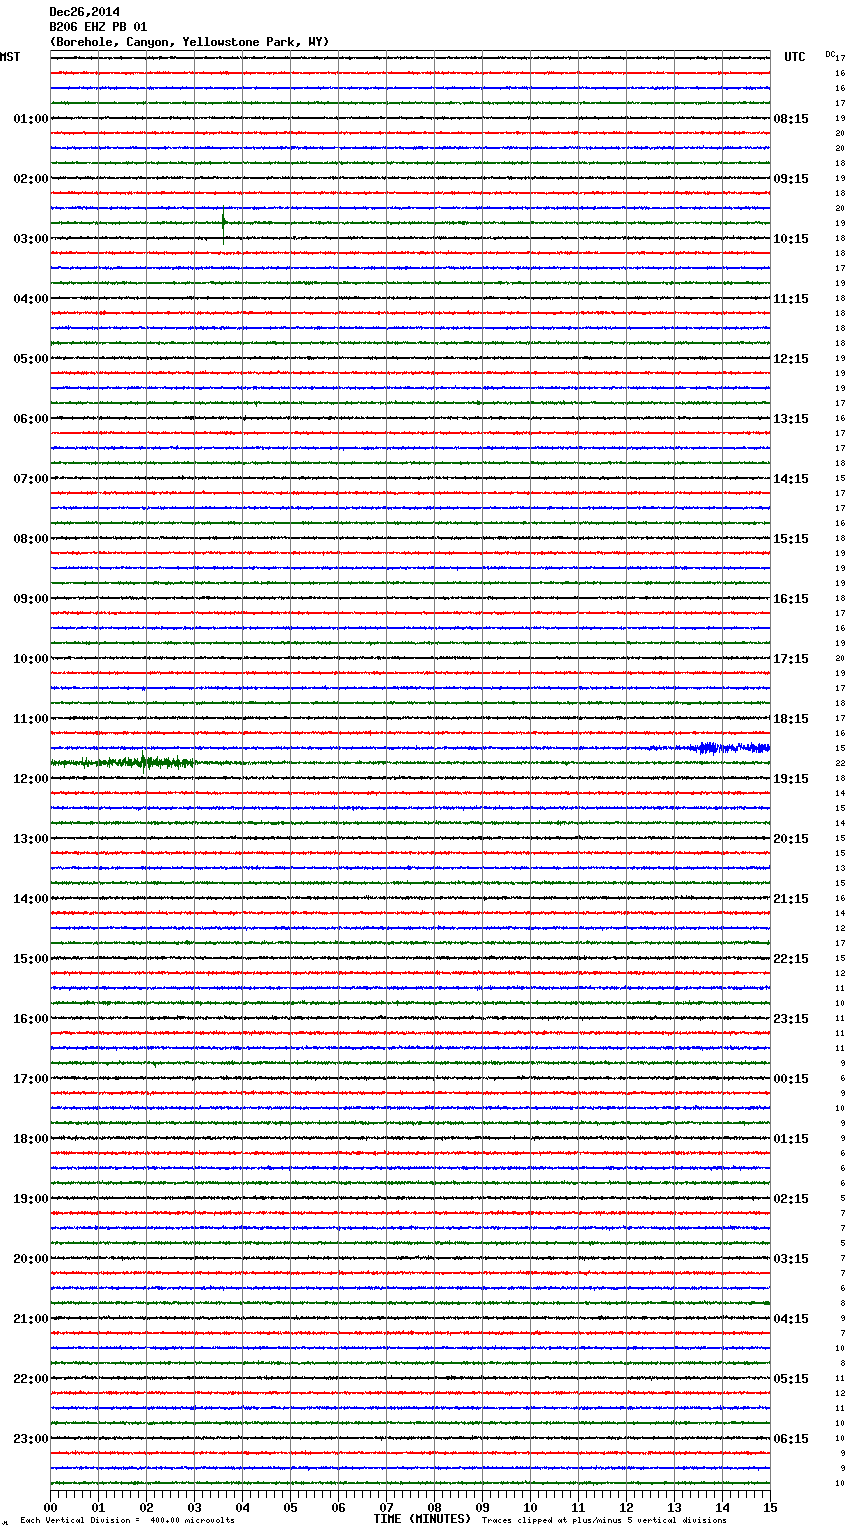Select the 14:00 MST time label
The height and width of the screenshot is (1534, 850).
tap(31, 899)
